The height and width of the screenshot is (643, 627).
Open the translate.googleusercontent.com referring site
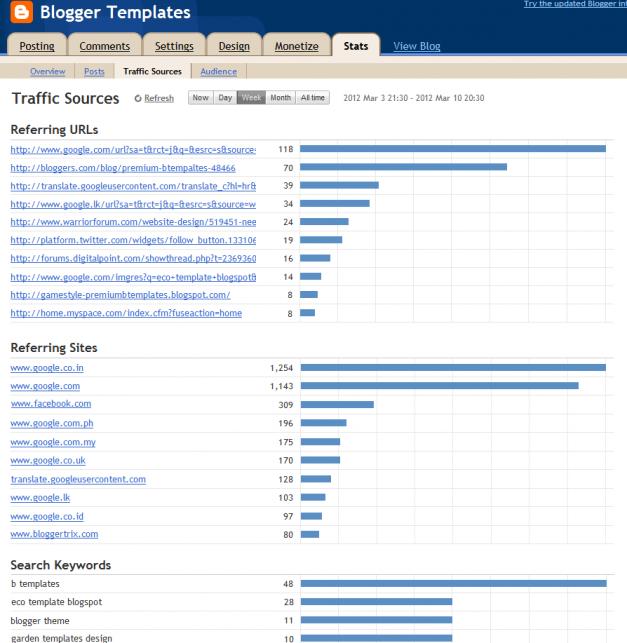tap(78, 479)
